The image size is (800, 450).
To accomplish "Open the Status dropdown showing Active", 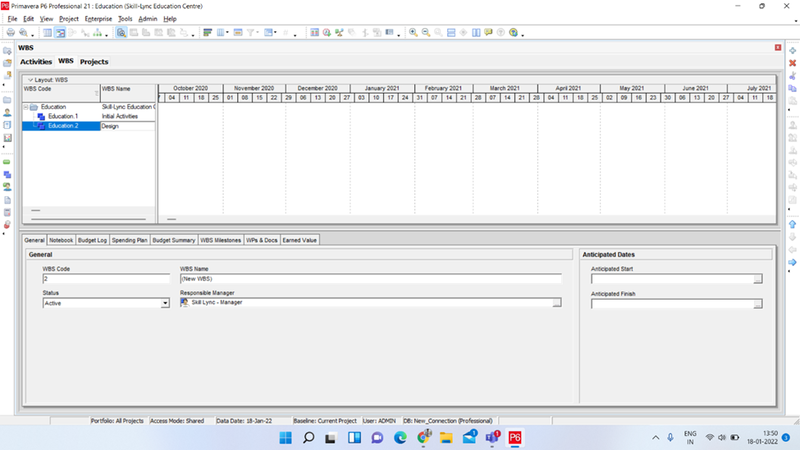I will (165, 303).
